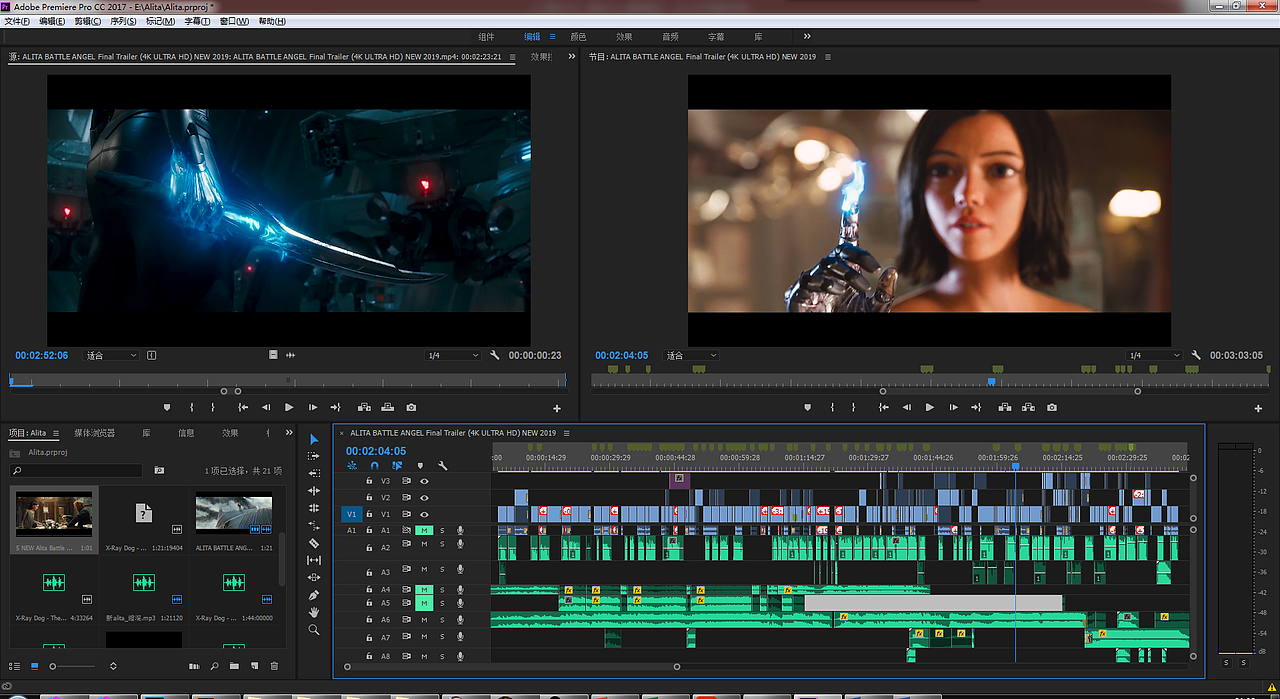Select the Razor tool in the tools panel
The width and height of the screenshot is (1280, 699).
[x=314, y=543]
